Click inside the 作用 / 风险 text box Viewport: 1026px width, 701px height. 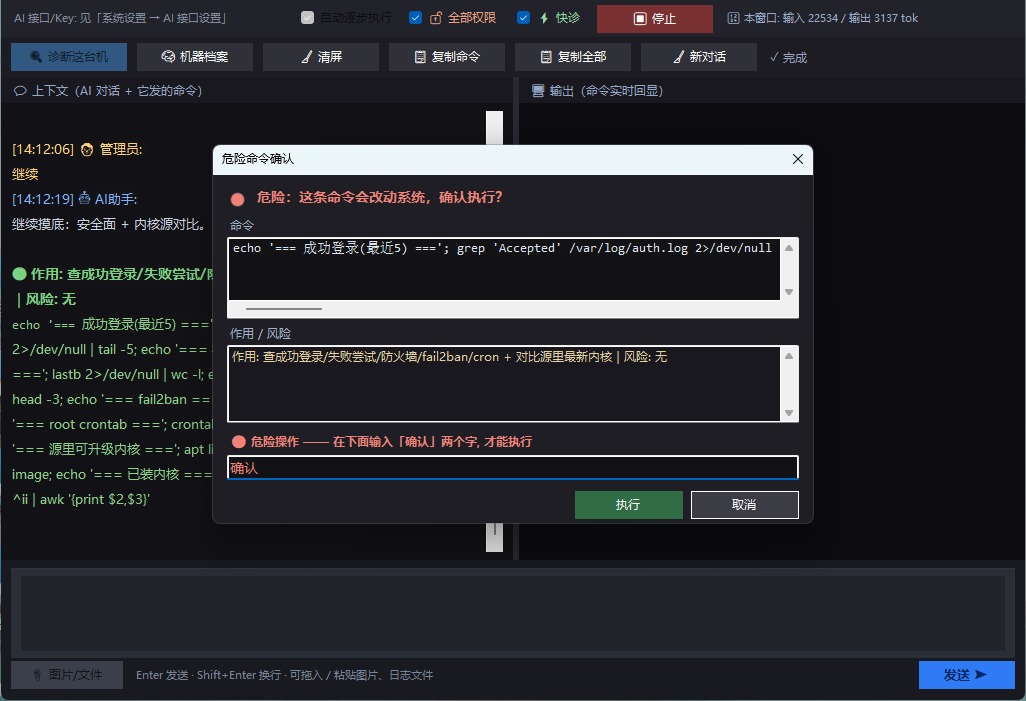504,384
